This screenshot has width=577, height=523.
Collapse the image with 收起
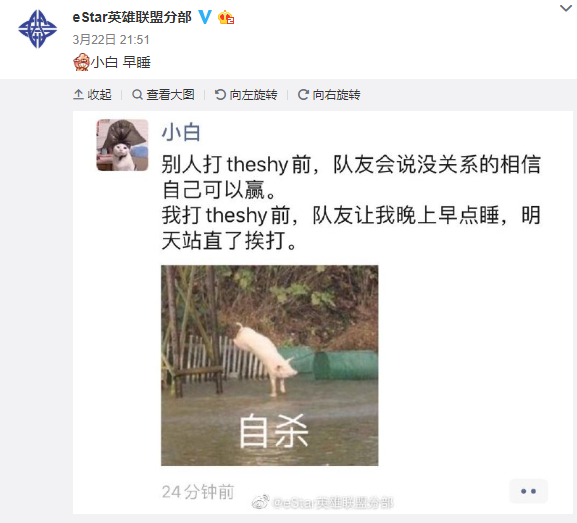[x=92, y=95]
